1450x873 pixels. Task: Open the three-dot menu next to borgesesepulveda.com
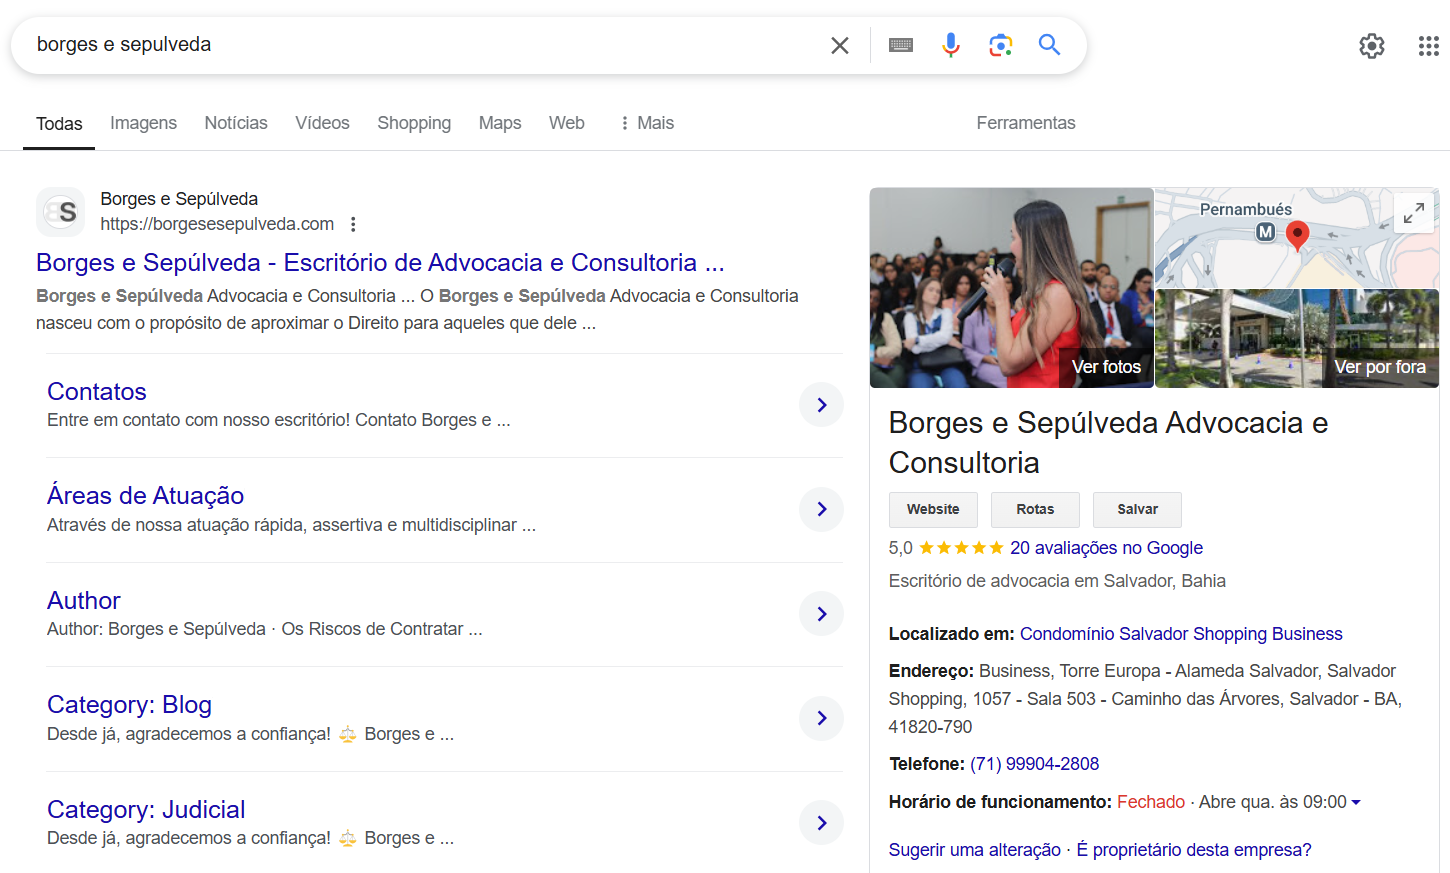coord(353,225)
